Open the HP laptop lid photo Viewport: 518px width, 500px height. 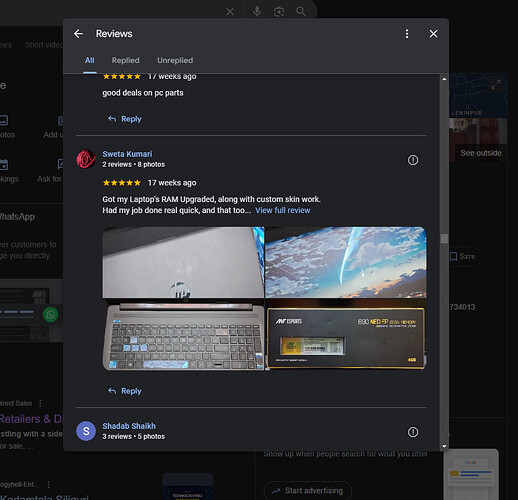(x=183, y=262)
